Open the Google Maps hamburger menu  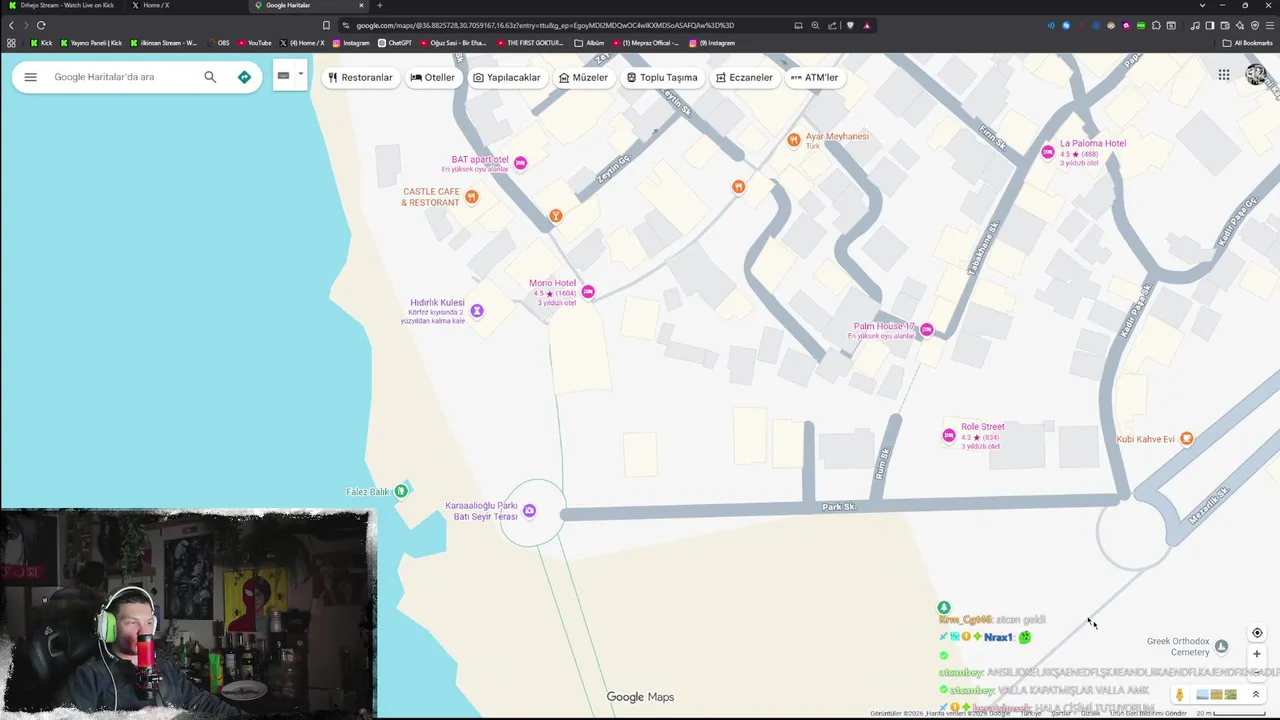30,77
